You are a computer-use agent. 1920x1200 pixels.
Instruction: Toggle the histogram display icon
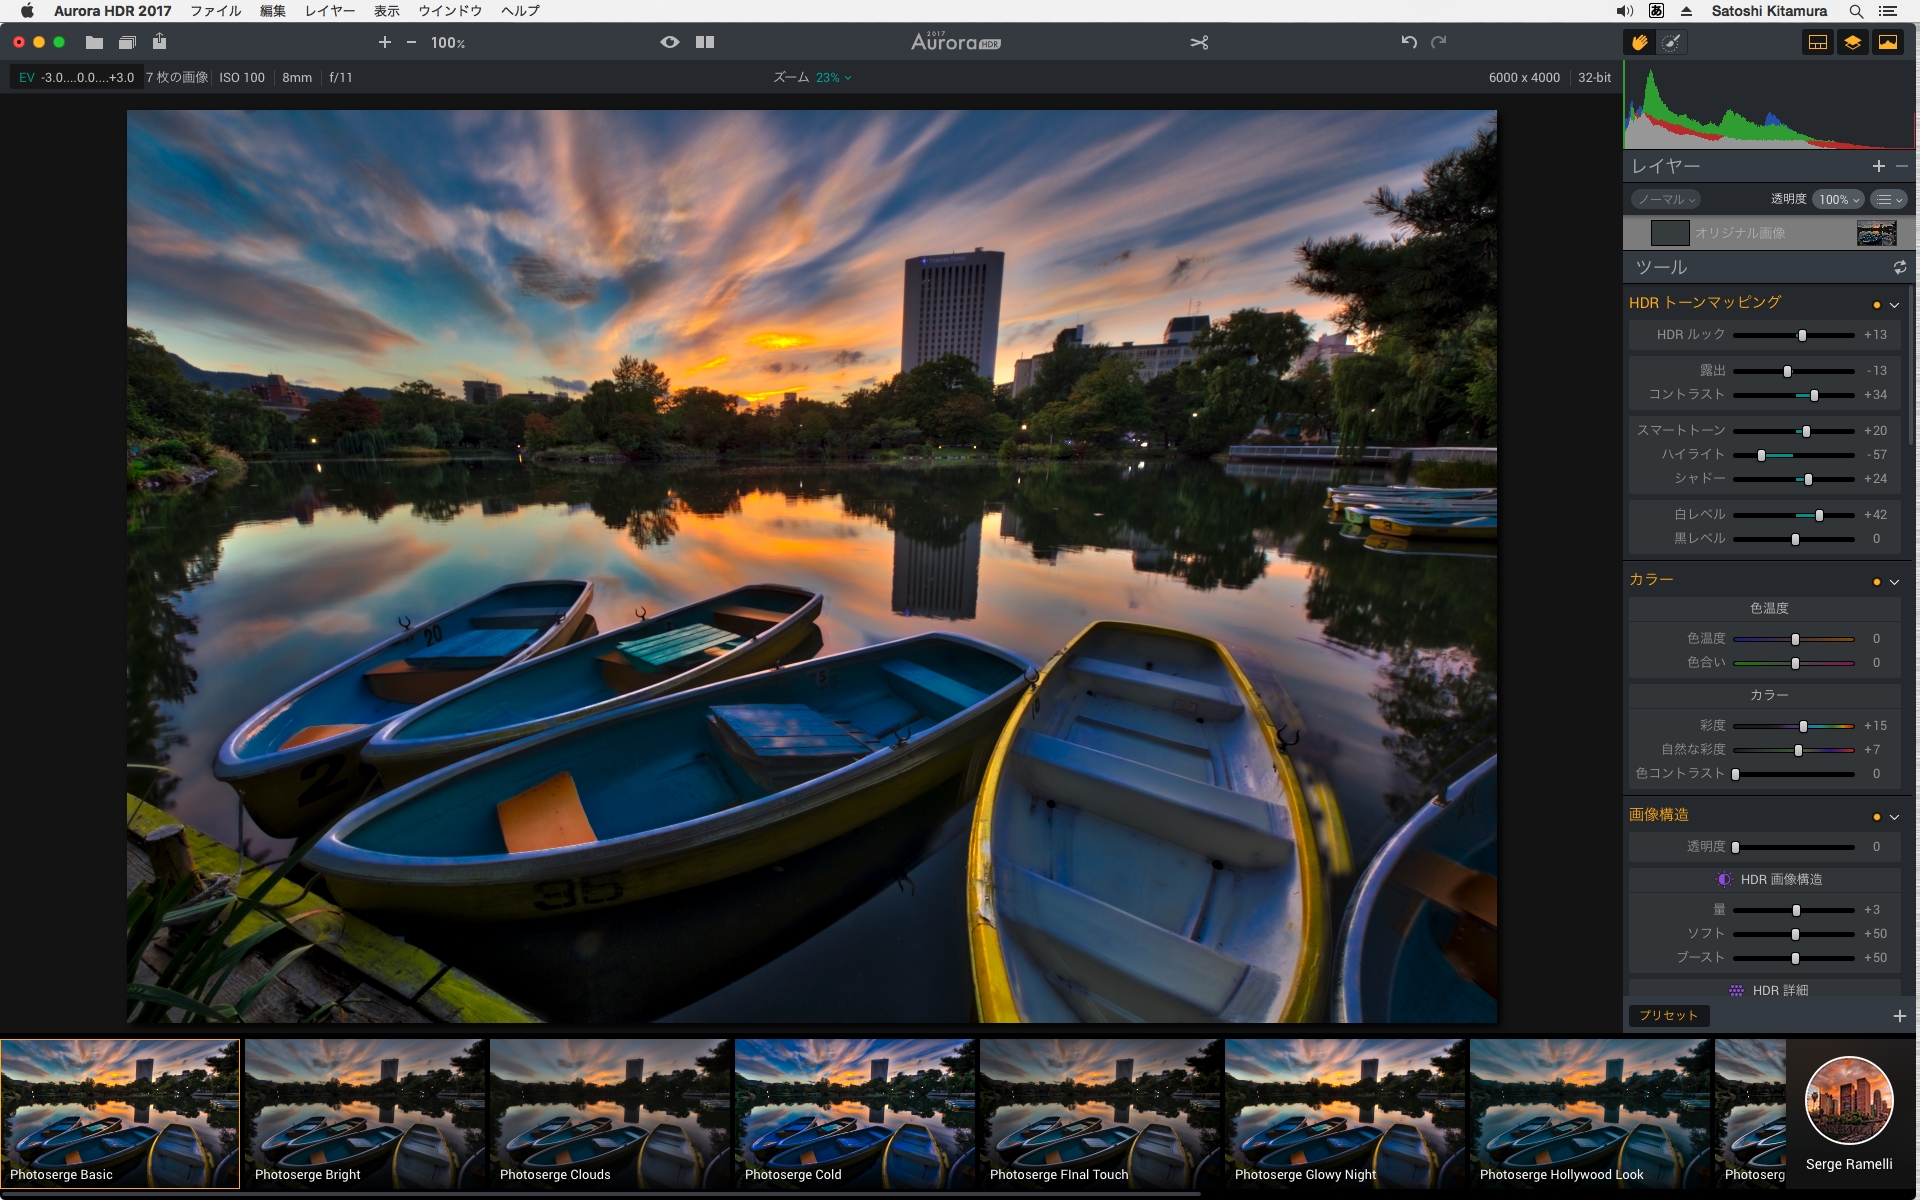coord(1888,42)
